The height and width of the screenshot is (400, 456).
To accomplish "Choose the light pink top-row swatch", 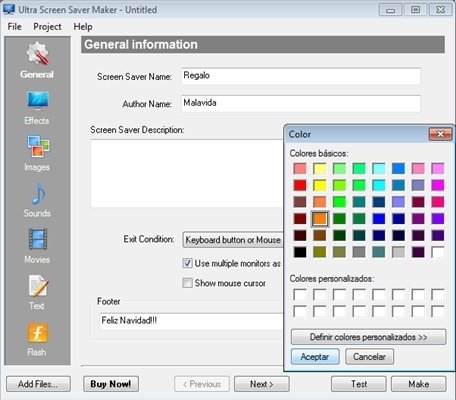I will pos(418,168).
